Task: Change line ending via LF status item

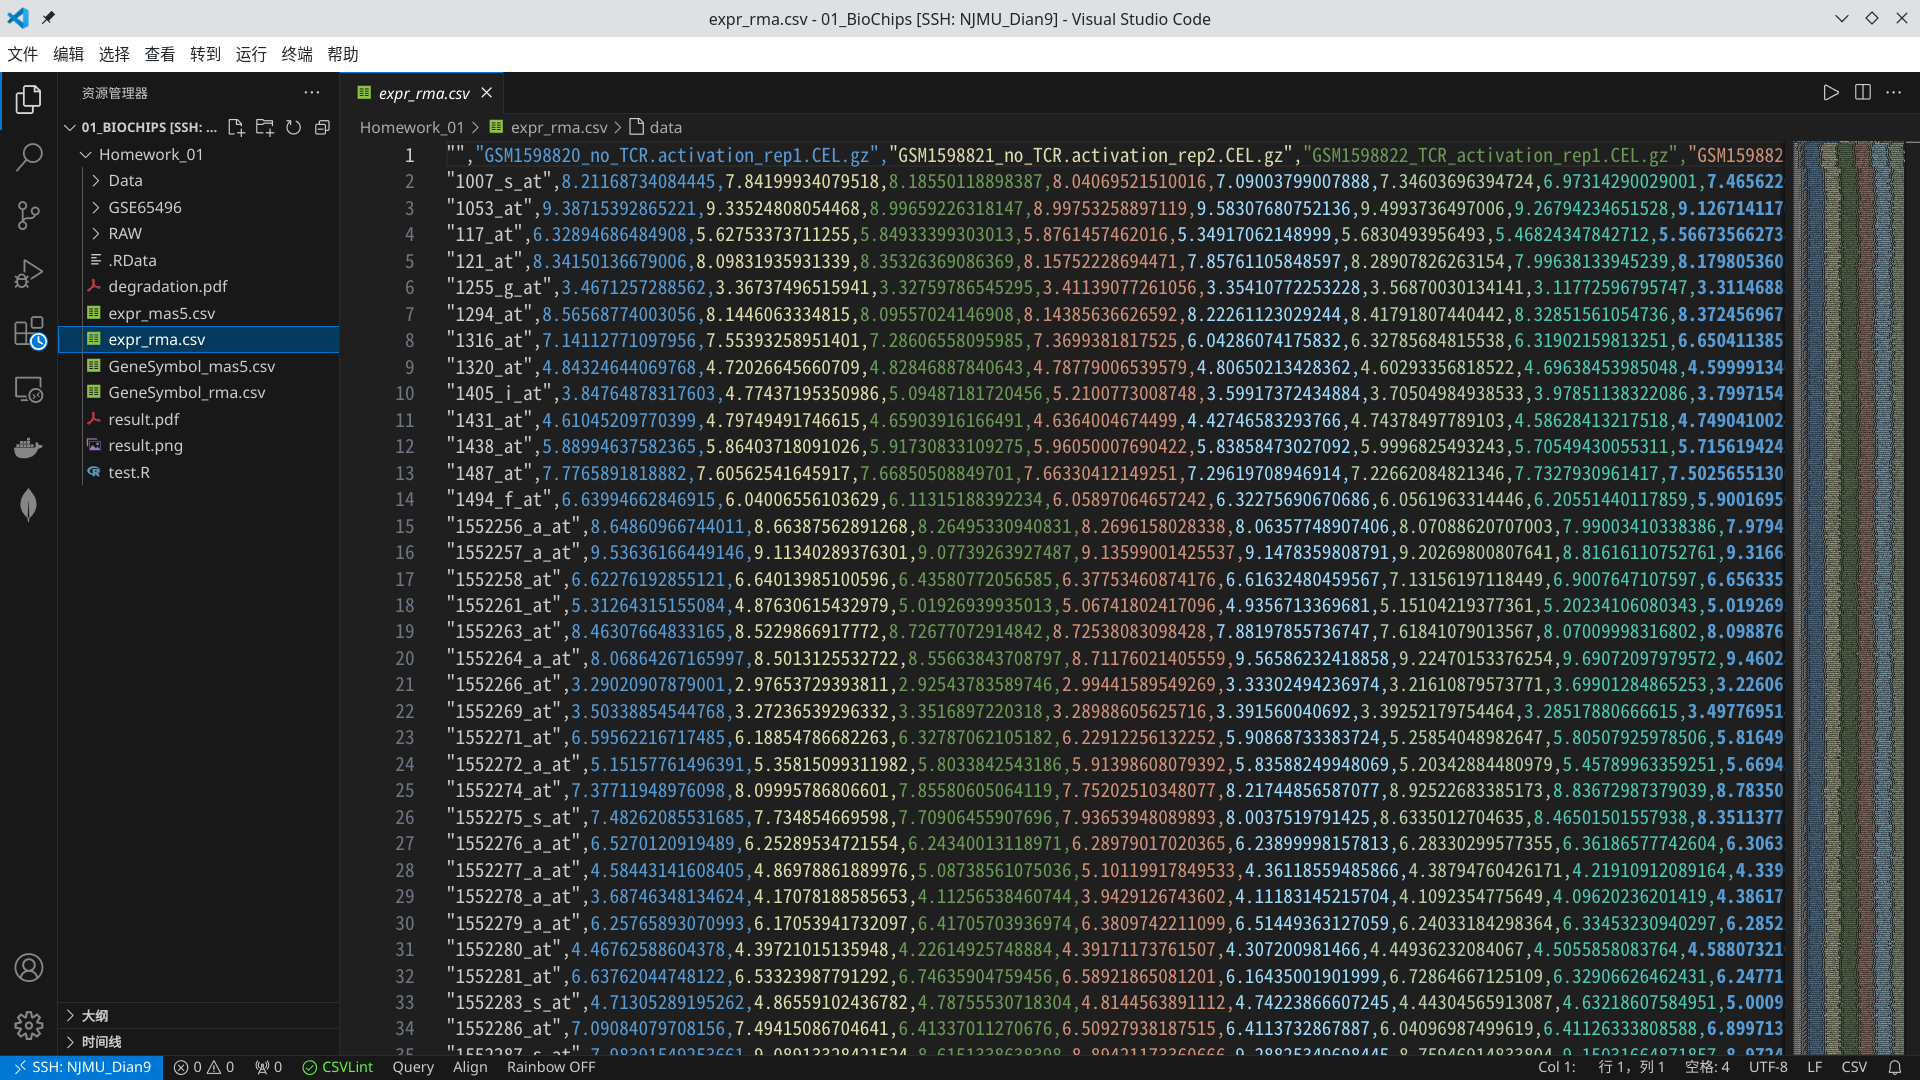Action: (1815, 1067)
